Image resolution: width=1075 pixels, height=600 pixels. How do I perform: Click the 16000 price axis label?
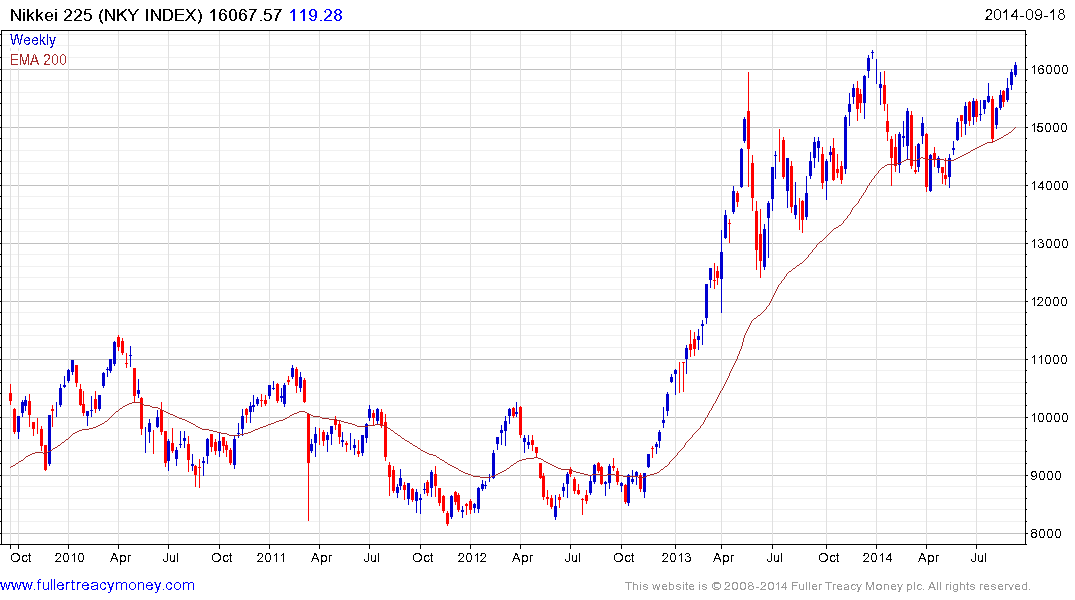click(x=1049, y=69)
